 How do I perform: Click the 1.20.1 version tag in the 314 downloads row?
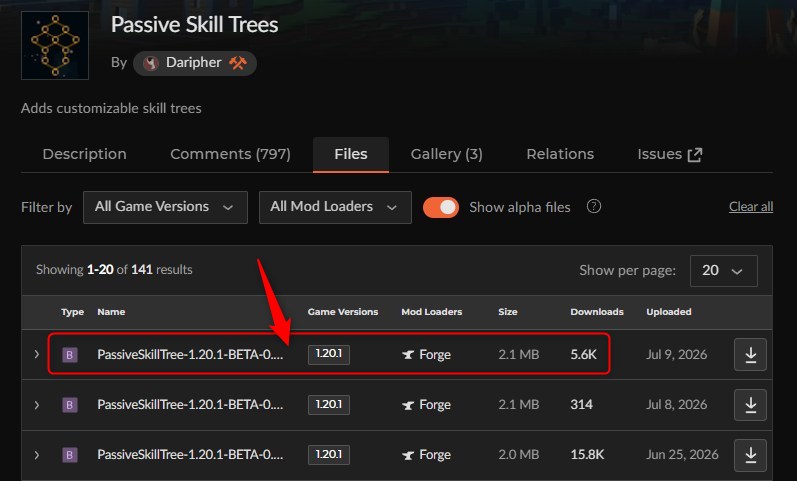[x=329, y=405]
